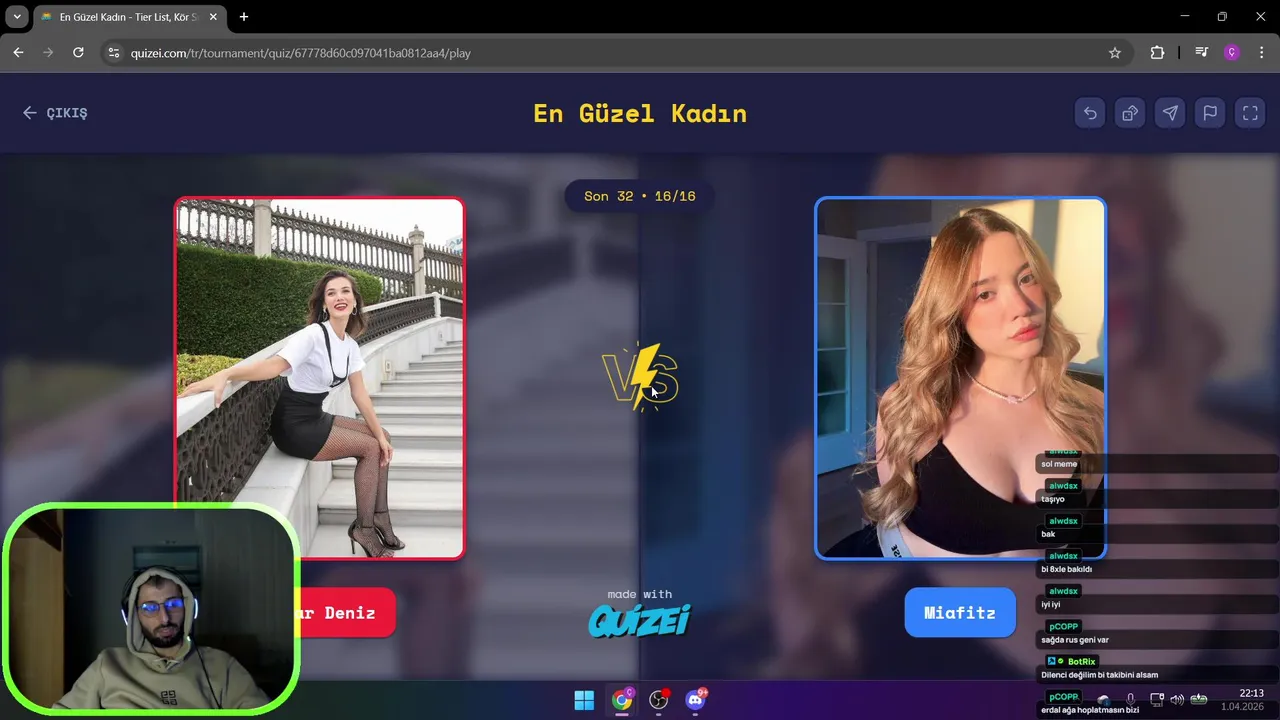Click the flag report icon

coord(1210,113)
